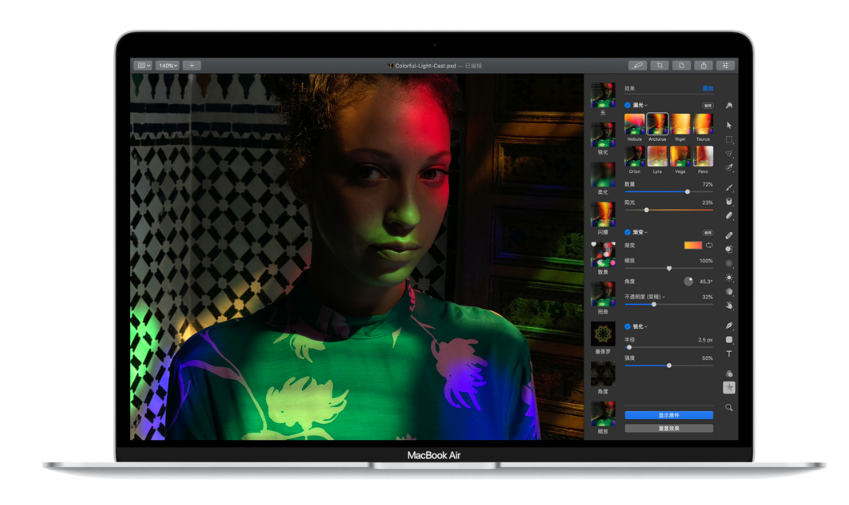
Task: Click the 半径 radius slider handle
Action: (x=629, y=347)
